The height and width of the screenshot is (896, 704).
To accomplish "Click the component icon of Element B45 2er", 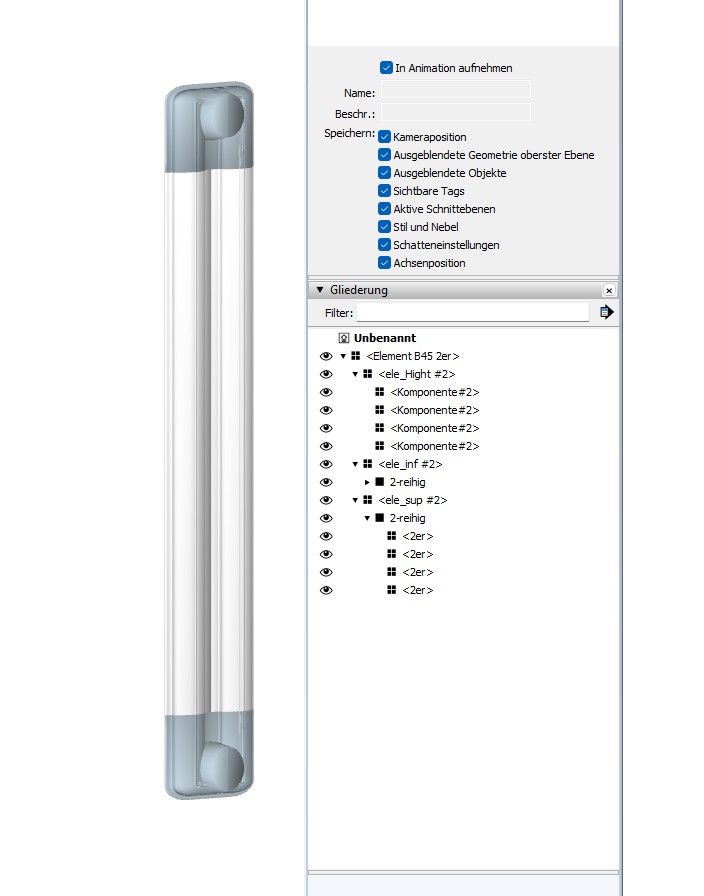I will pos(355,356).
